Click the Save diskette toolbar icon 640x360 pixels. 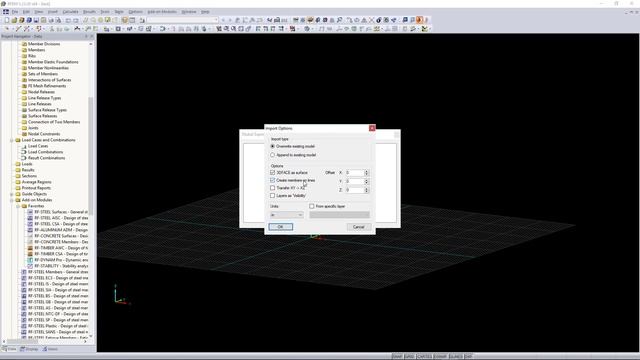point(36,20)
